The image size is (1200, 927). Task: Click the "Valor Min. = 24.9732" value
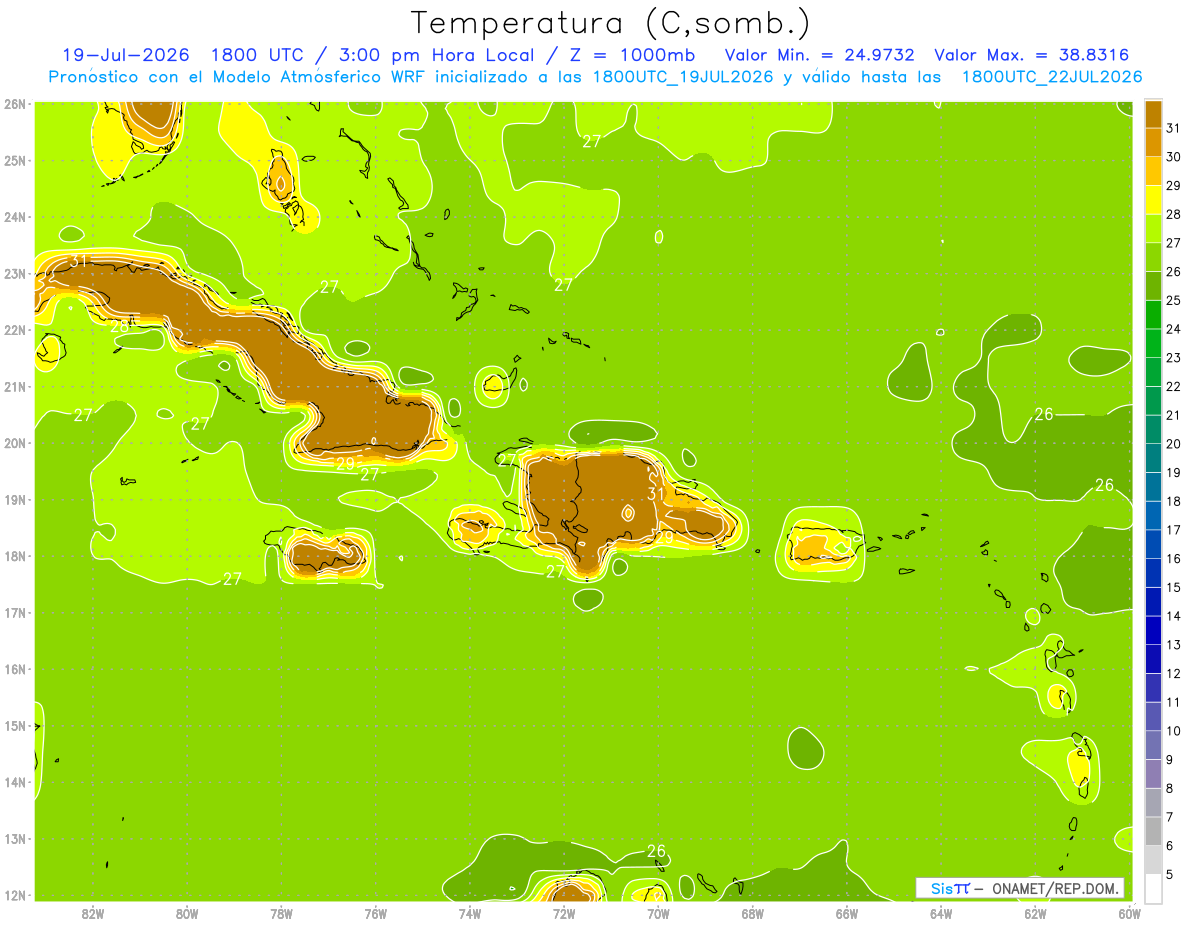820,55
